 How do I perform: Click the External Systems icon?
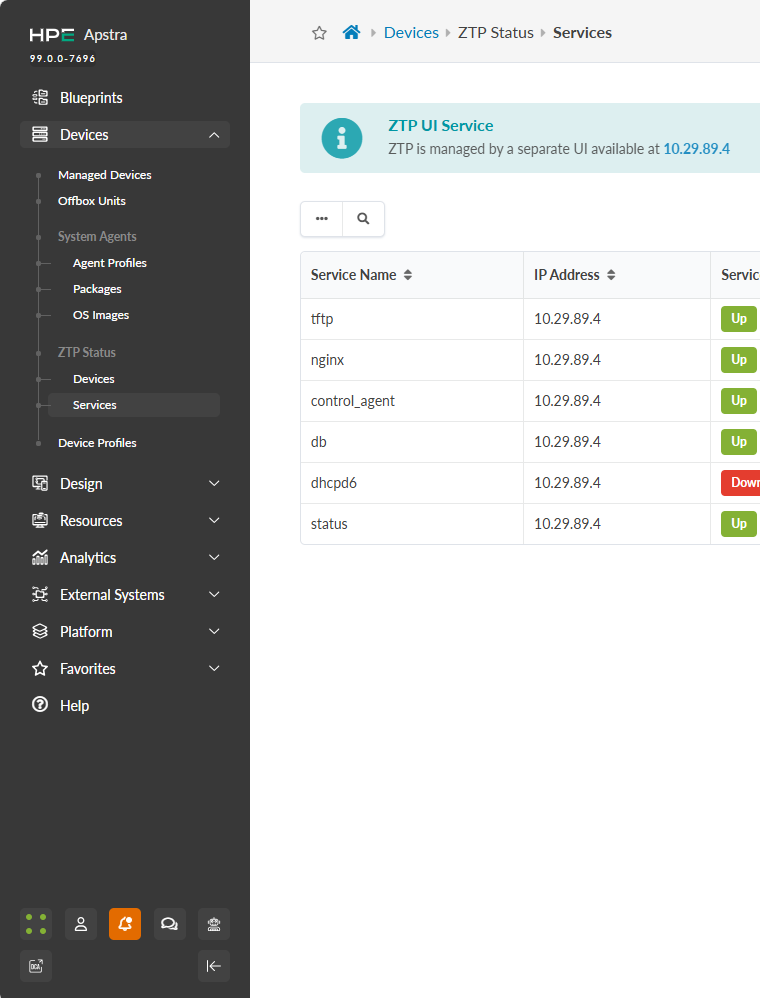[40, 594]
